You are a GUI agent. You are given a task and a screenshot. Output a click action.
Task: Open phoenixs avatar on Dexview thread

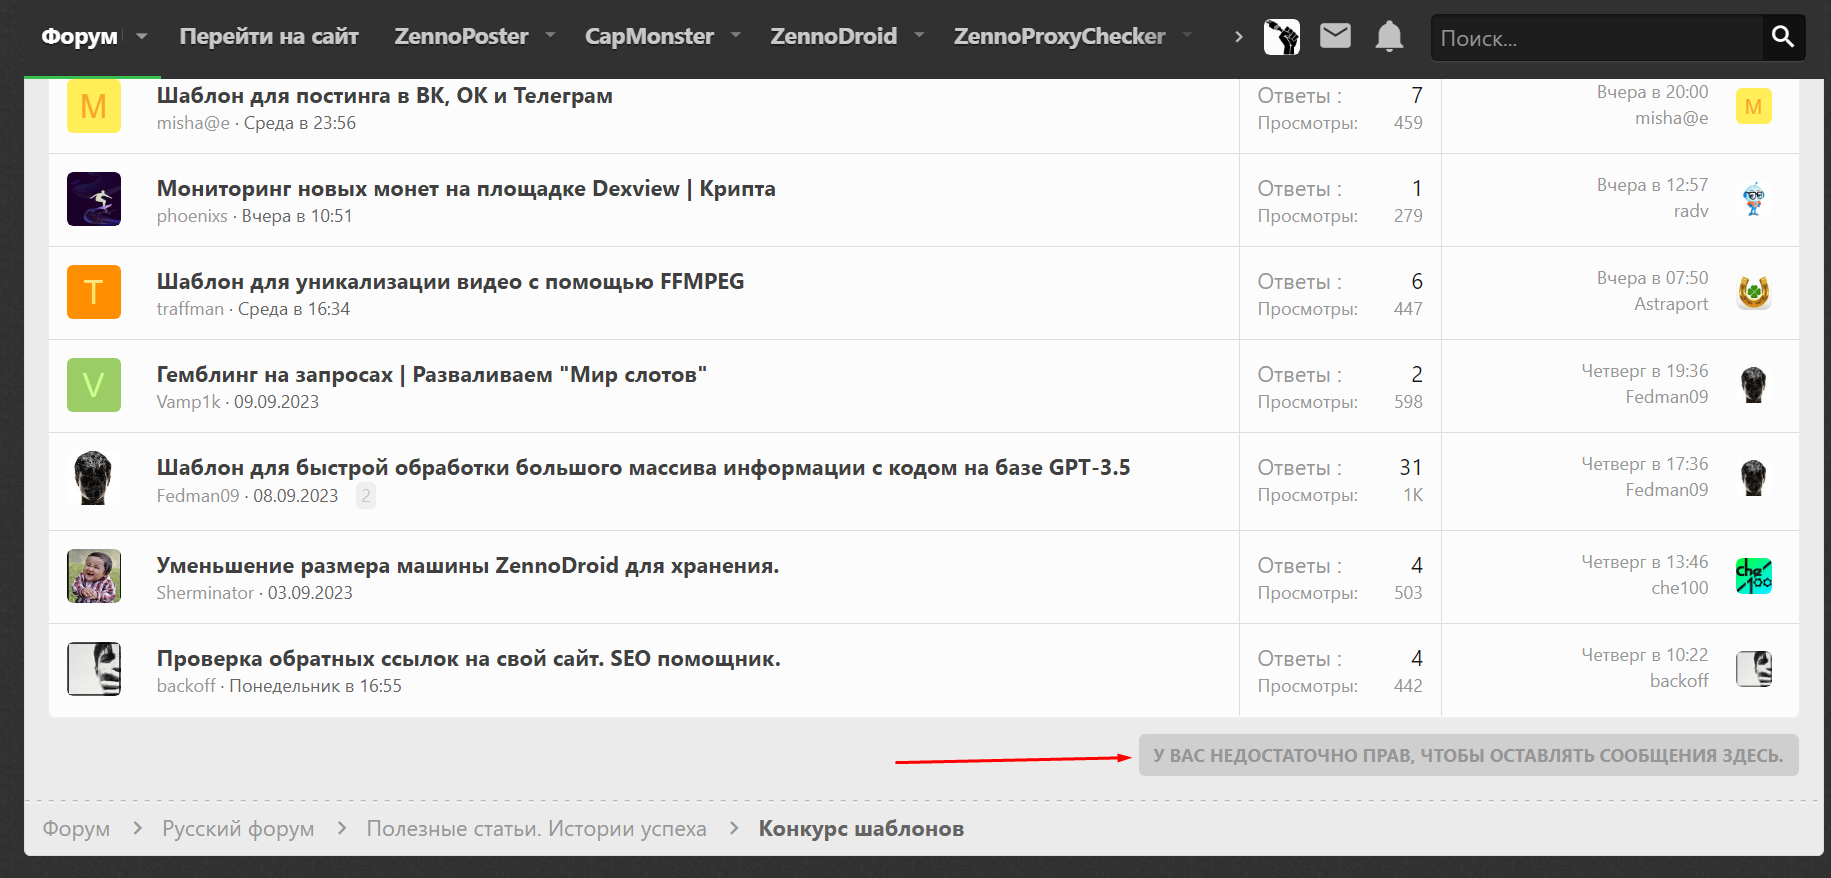click(x=94, y=199)
